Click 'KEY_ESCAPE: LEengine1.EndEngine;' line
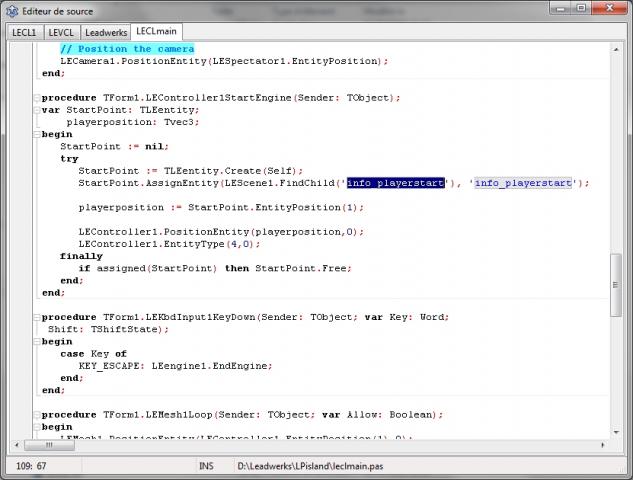 click(176, 366)
